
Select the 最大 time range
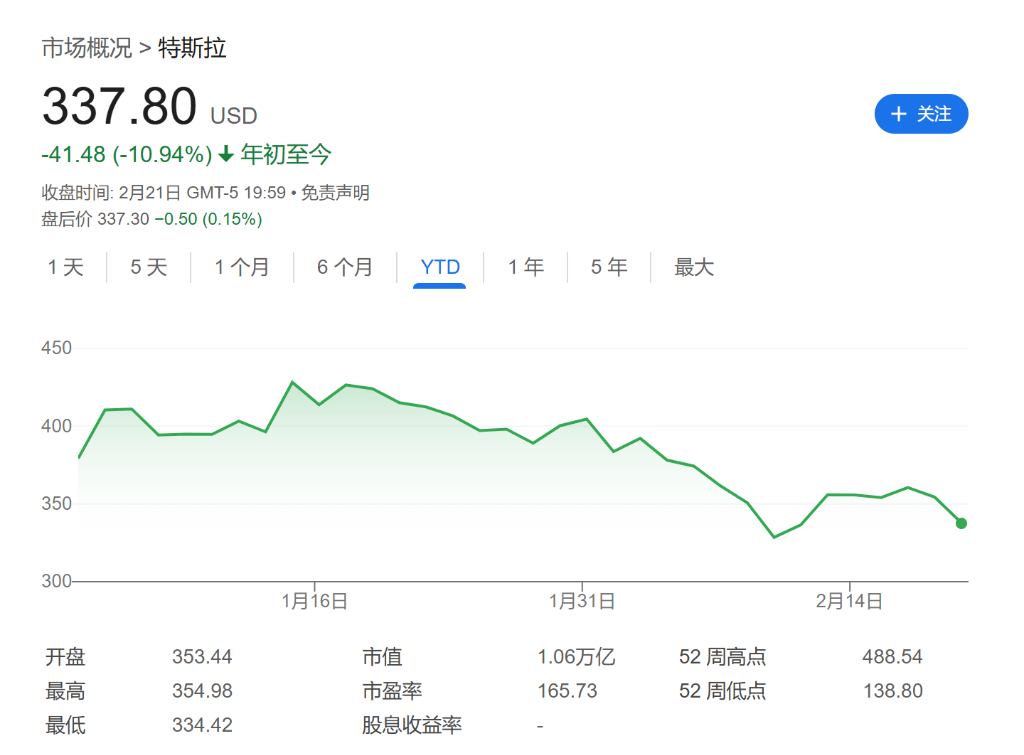click(x=693, y=267)
